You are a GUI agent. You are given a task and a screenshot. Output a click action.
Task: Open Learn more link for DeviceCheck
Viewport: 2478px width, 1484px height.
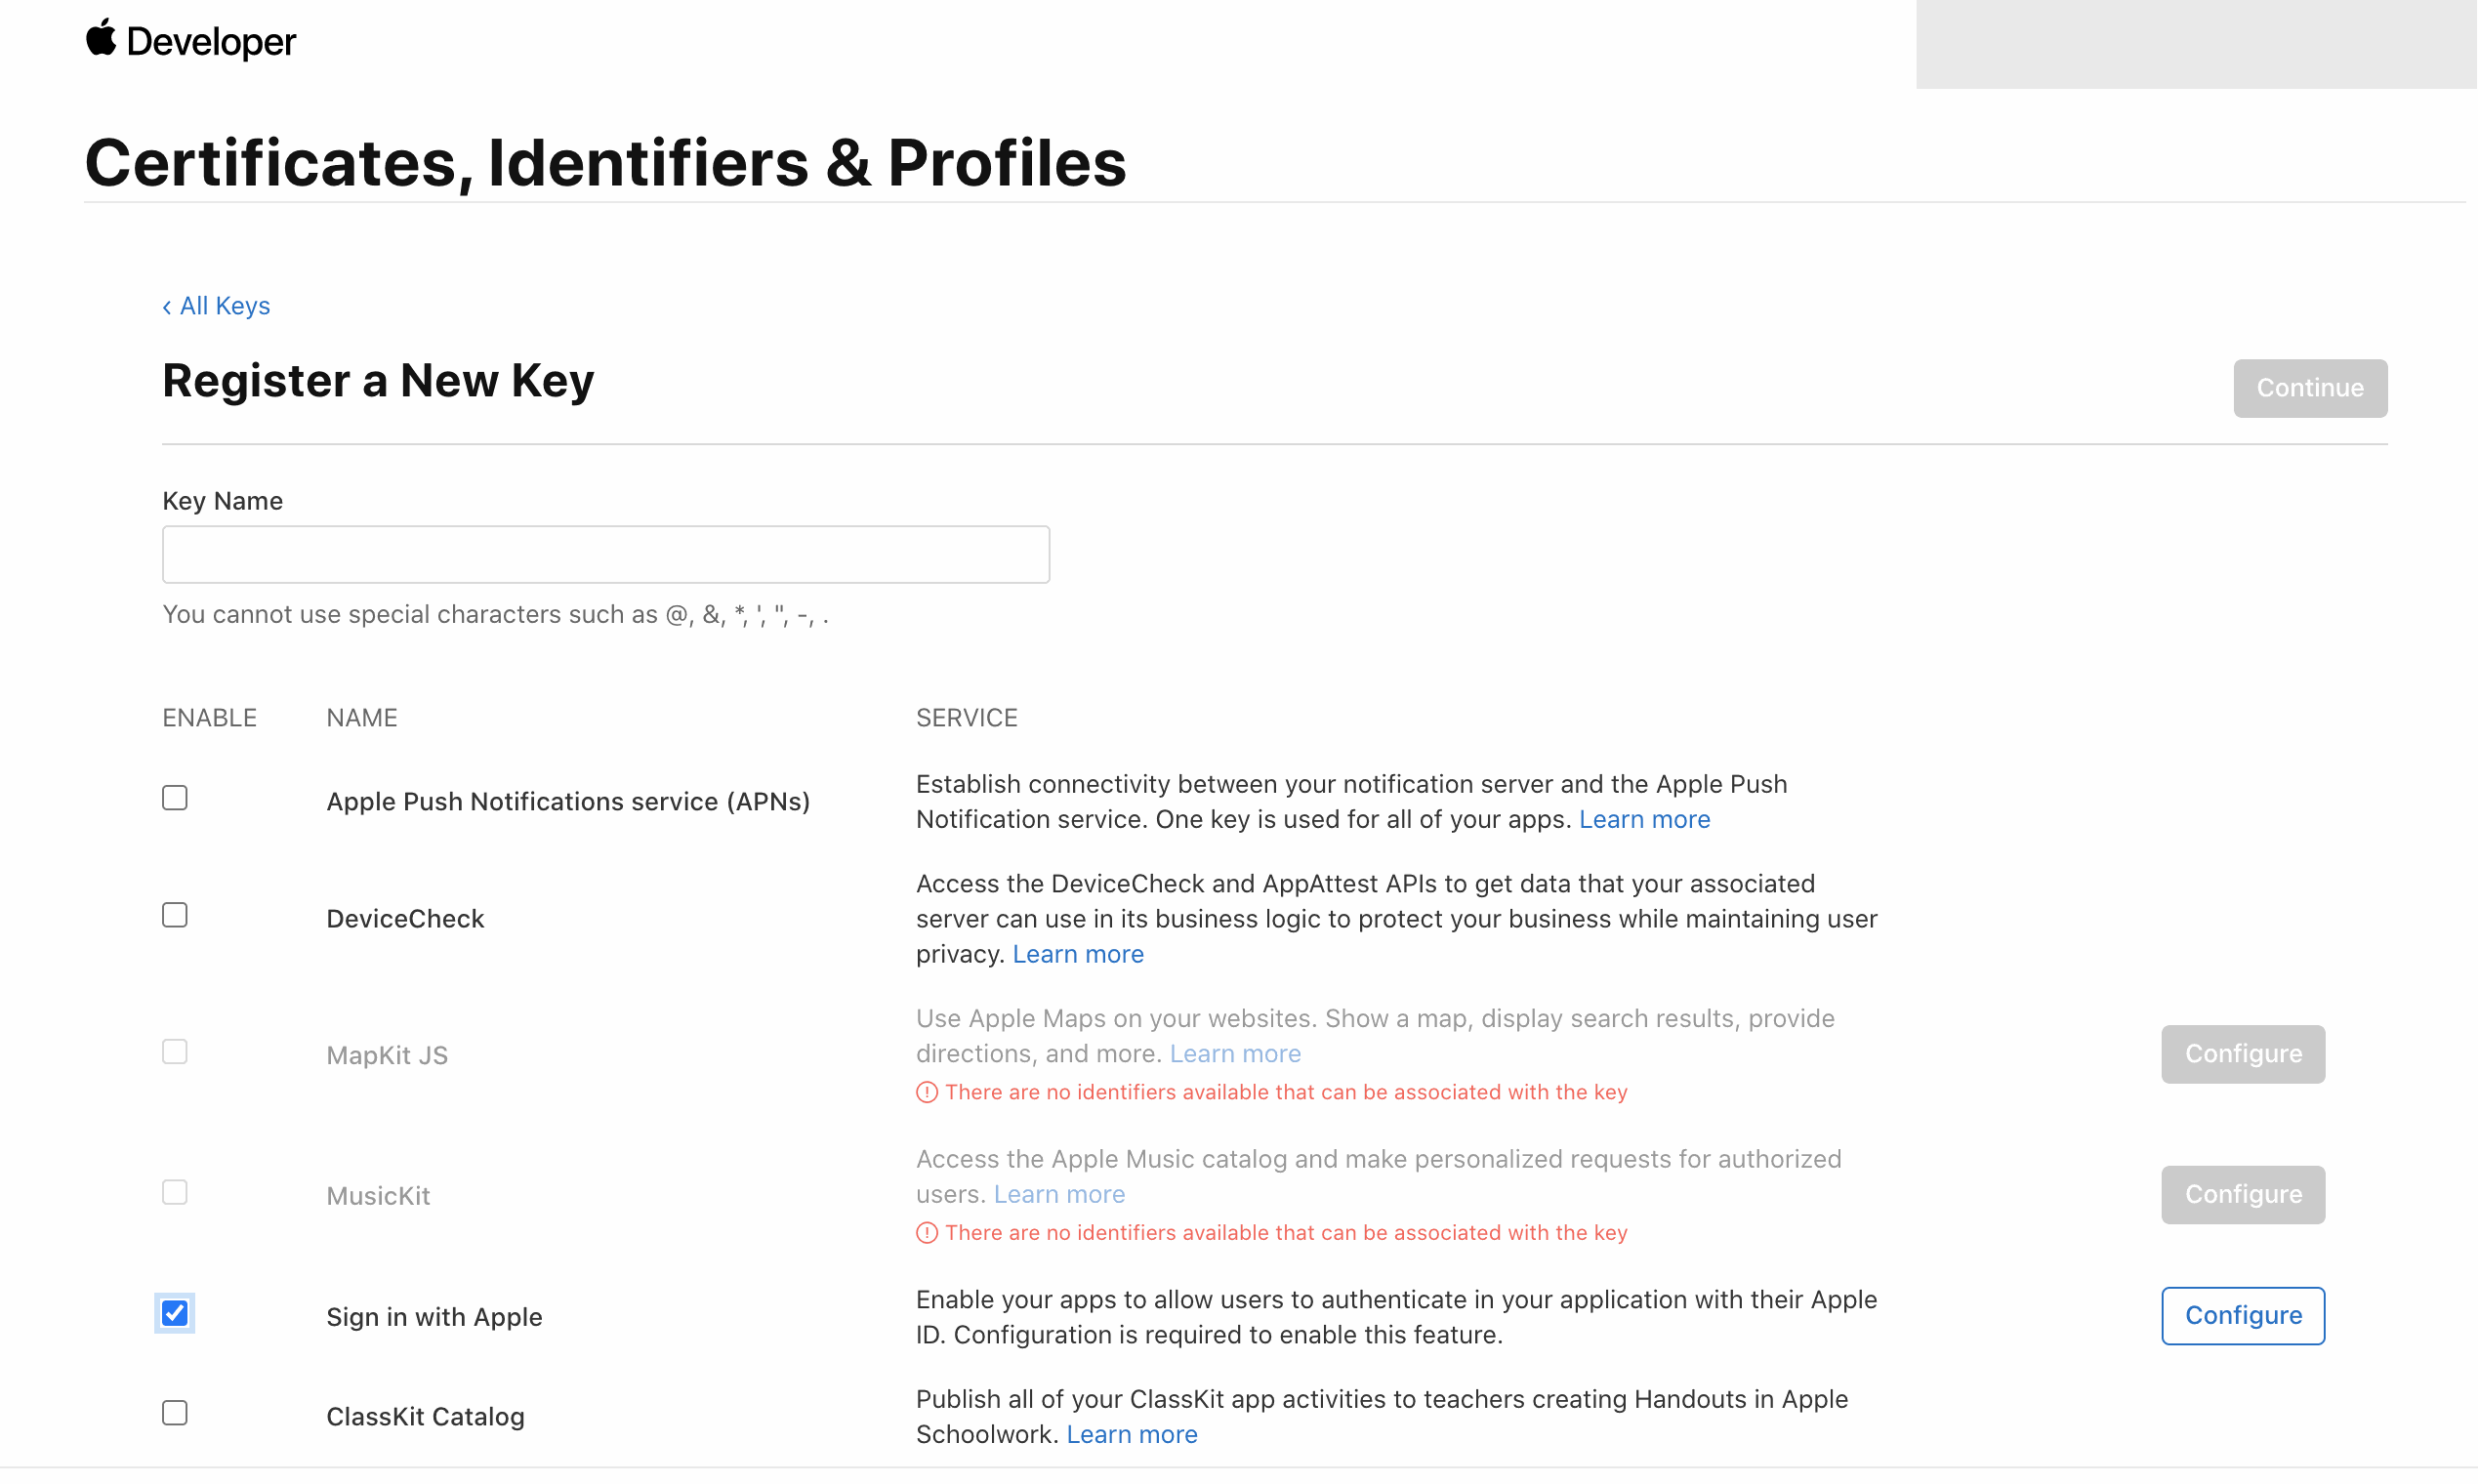click(1078, 955)
